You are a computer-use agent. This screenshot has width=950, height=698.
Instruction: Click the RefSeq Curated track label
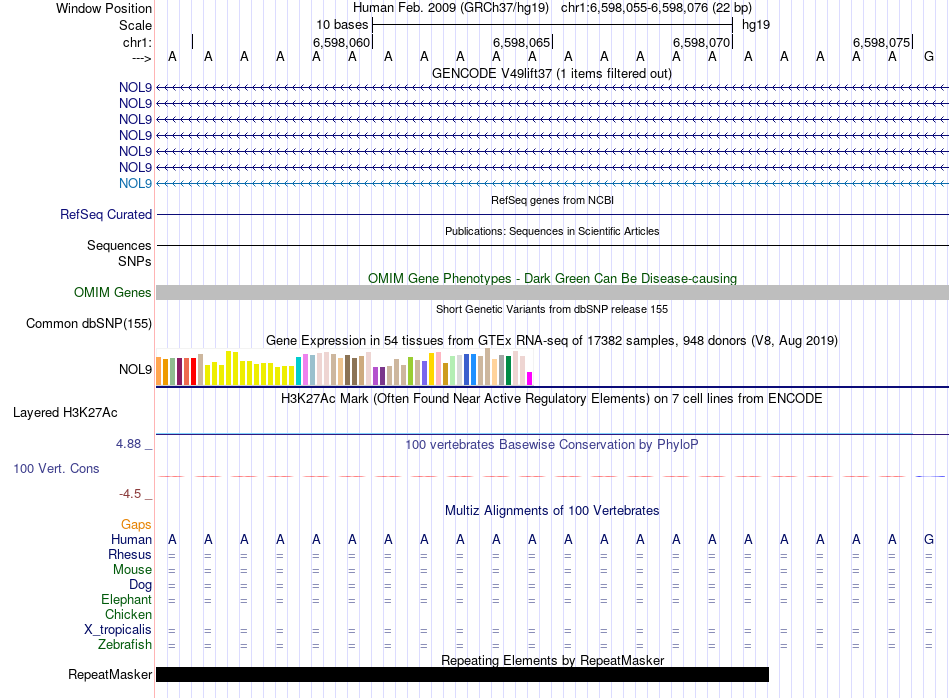pyautogui.click(x=106, y=214)
